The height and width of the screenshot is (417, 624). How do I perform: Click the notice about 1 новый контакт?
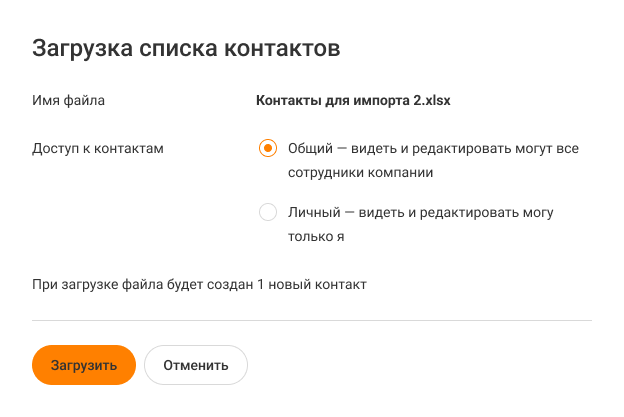click(200, 285)
